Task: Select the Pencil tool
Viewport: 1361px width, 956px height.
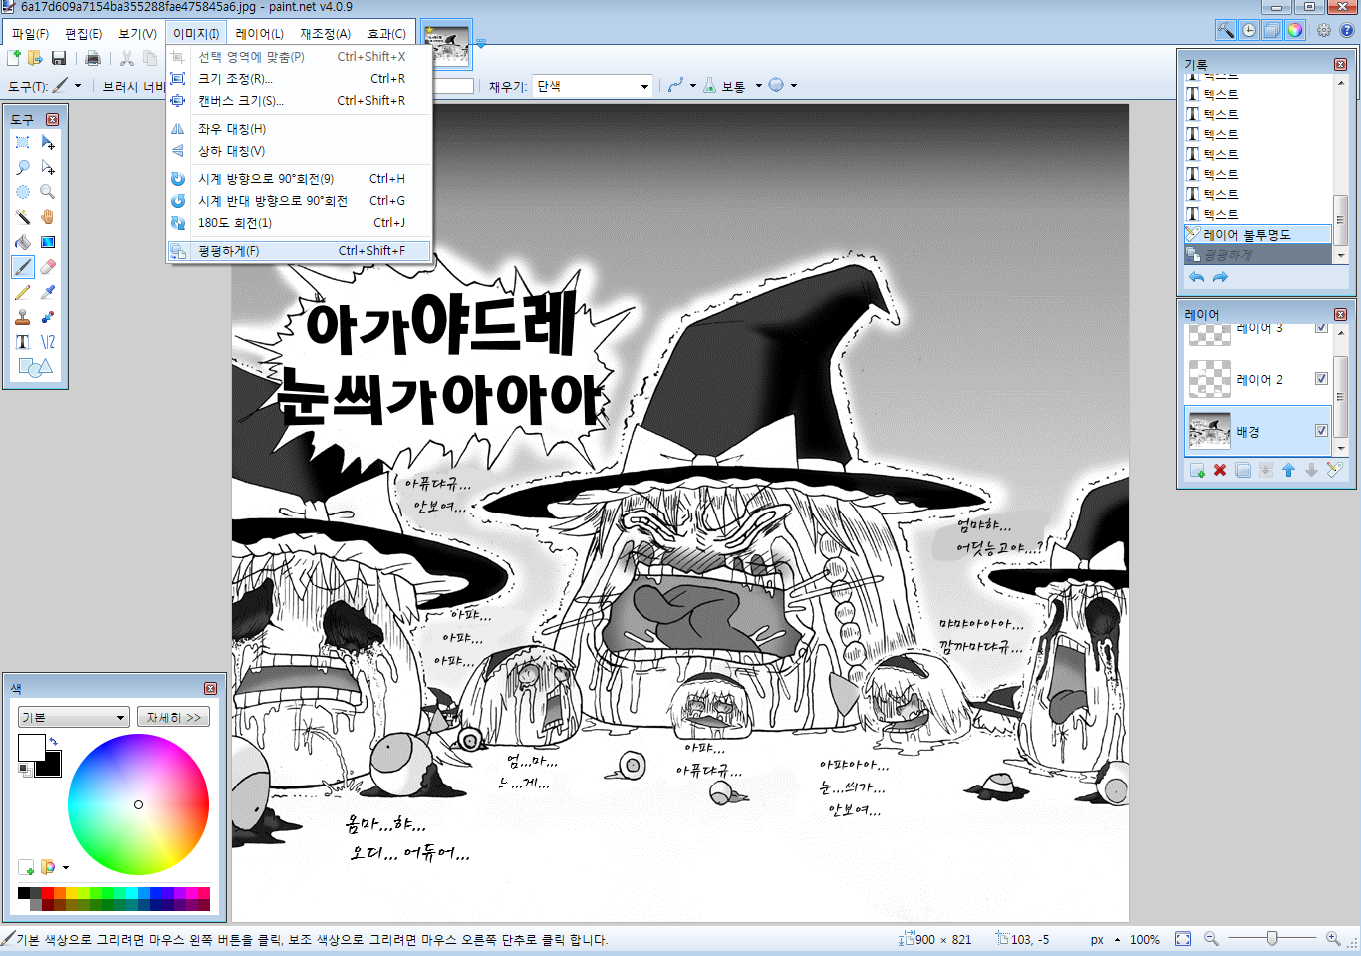Action: (23, 292)
